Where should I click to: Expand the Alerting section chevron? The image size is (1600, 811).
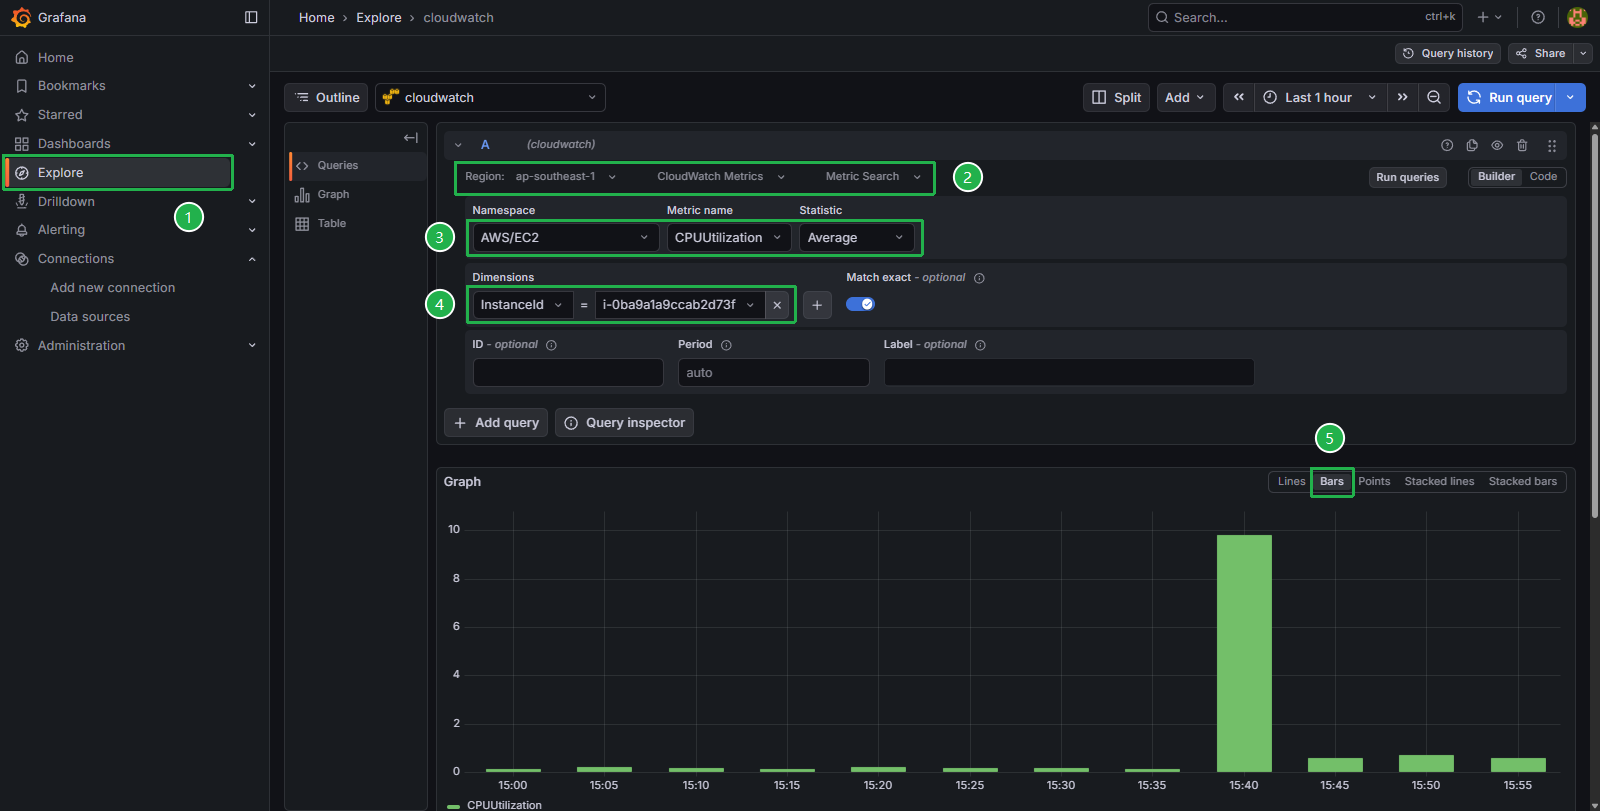tap(252, 230)
